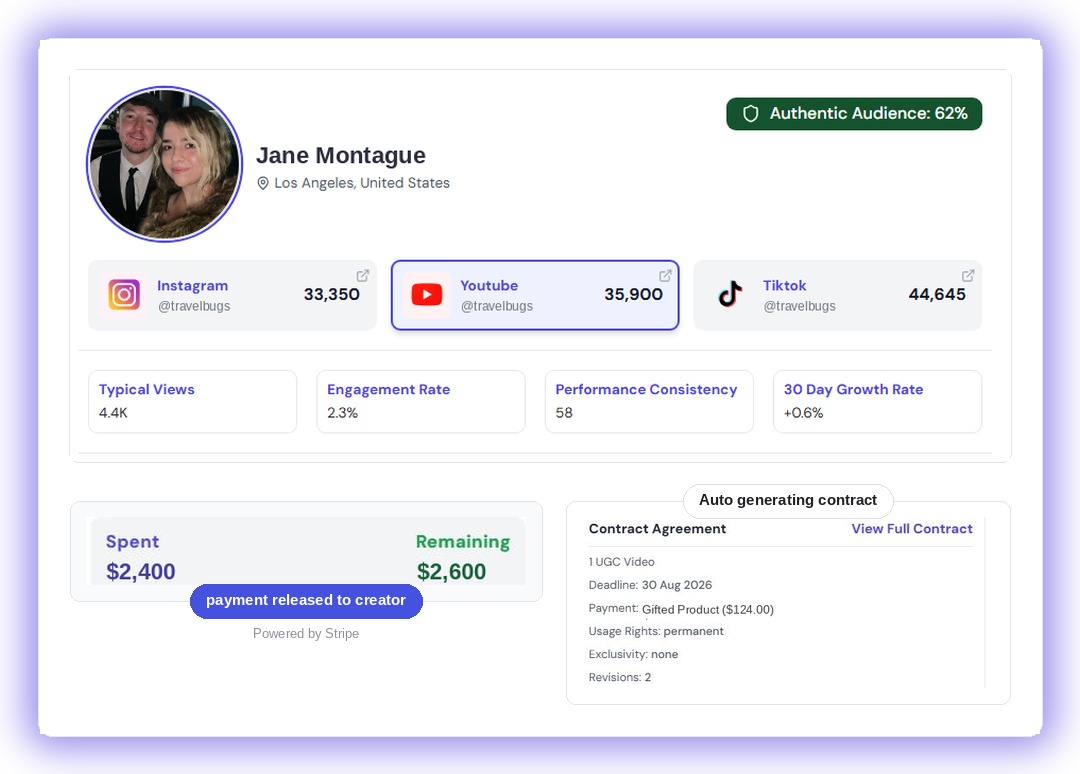
Task: Click the Spent amount $2,400
Action: click(x=141, y=572)
